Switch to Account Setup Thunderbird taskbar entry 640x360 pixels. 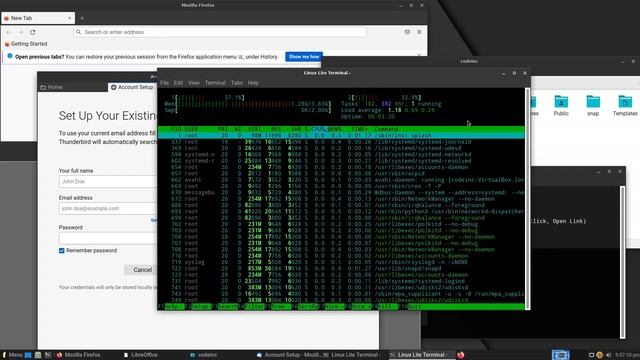click(288, 355)
